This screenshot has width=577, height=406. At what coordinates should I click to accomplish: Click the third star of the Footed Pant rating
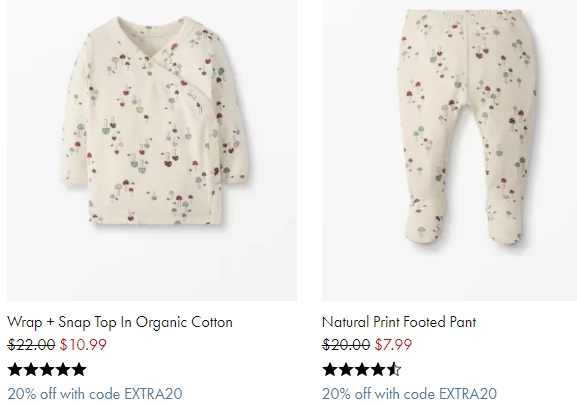362,370
